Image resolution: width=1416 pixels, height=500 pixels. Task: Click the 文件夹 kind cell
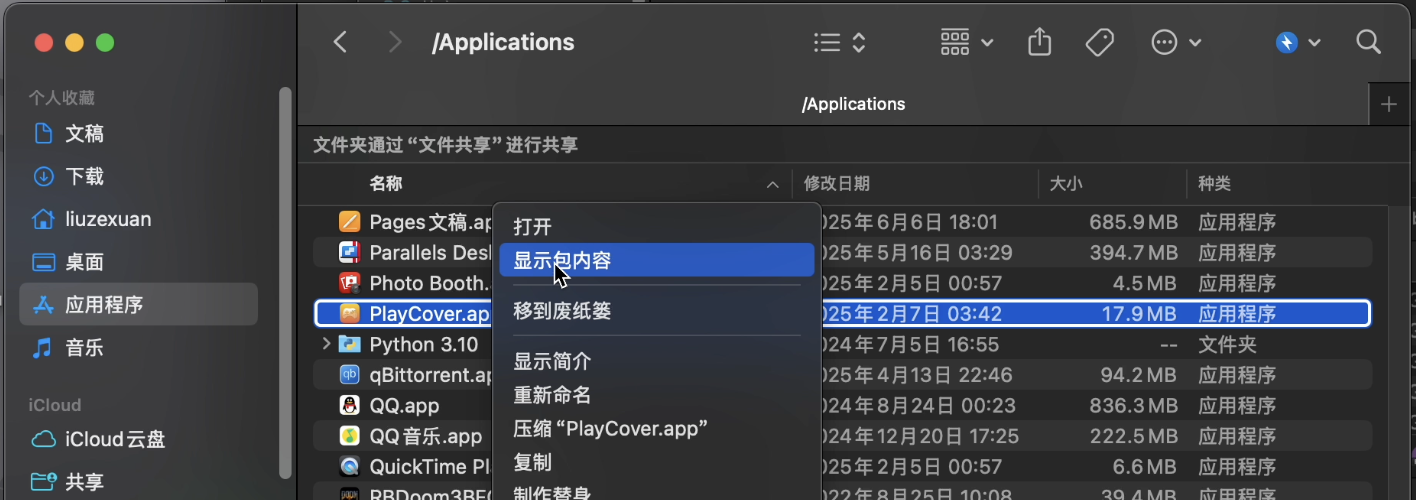tap(1228, 344)
